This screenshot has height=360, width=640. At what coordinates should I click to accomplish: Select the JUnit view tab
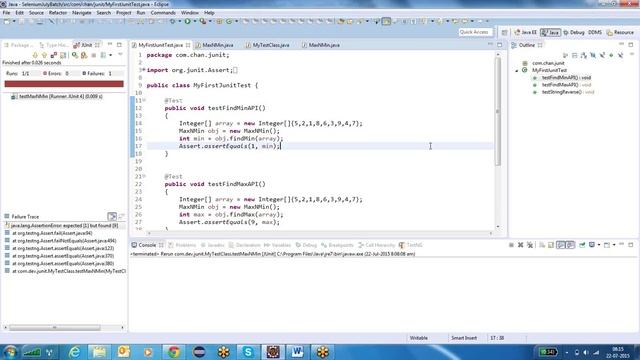point(86,45)
